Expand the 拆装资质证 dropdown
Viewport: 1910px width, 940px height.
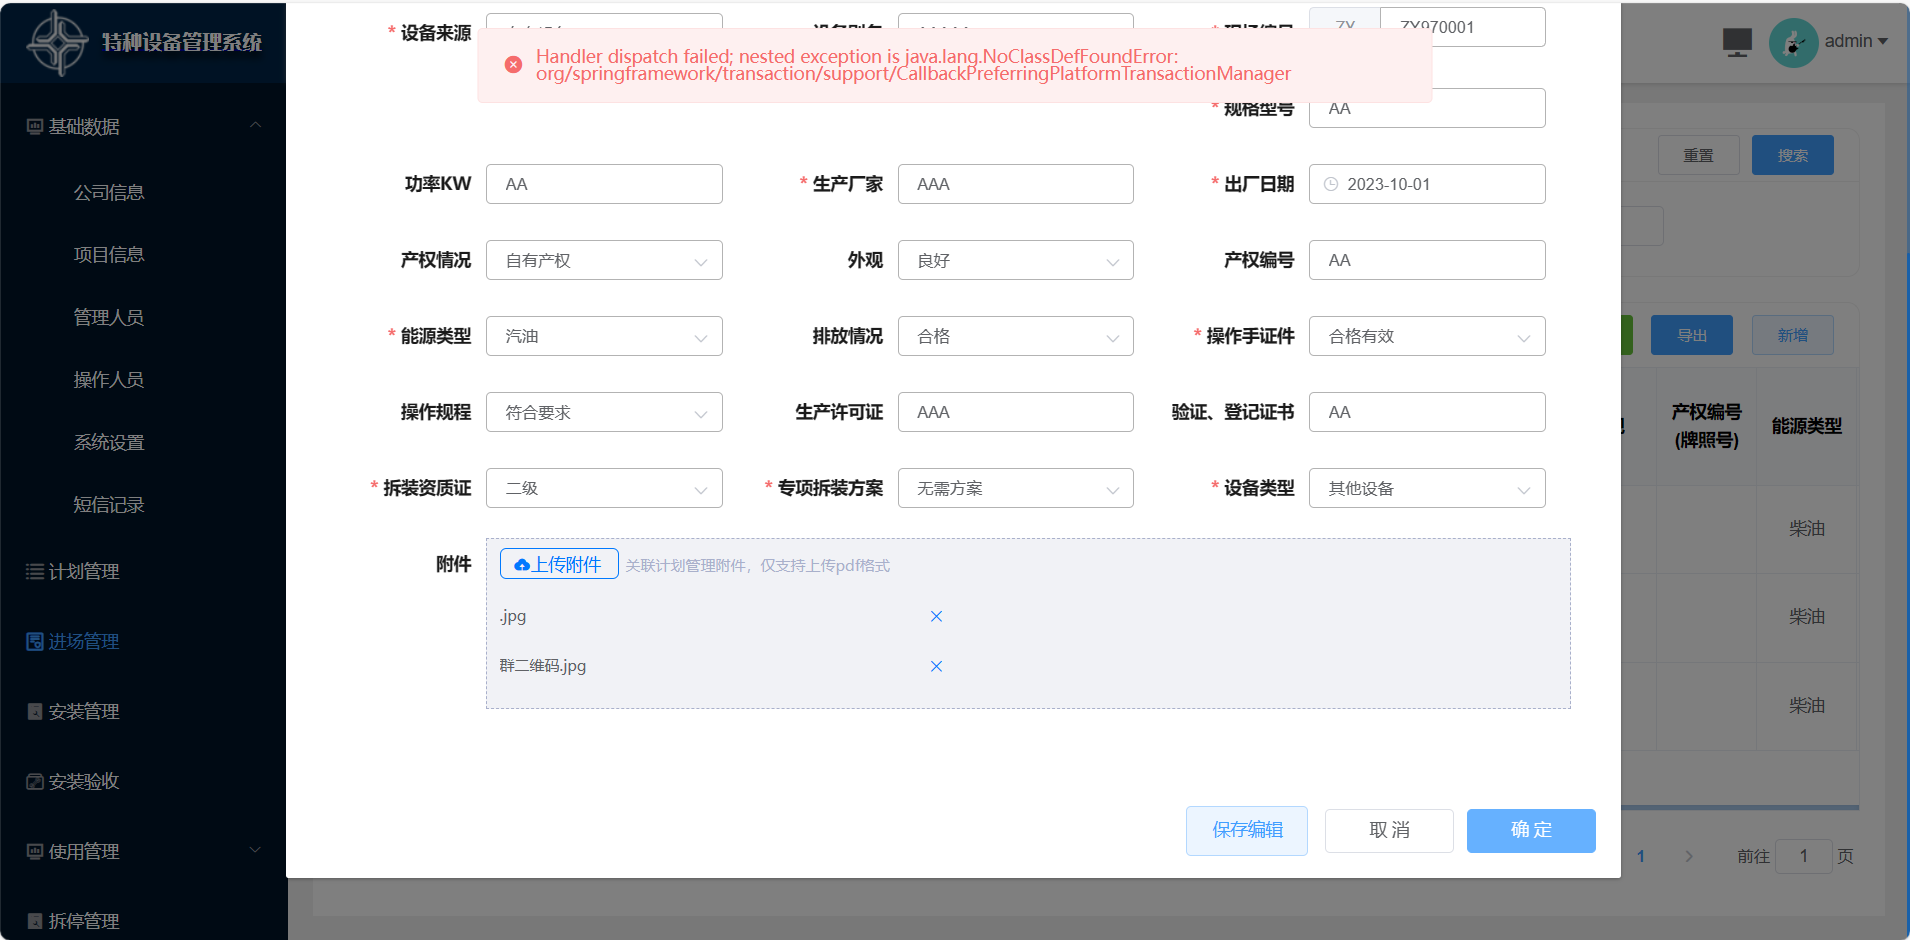point(604,488)
